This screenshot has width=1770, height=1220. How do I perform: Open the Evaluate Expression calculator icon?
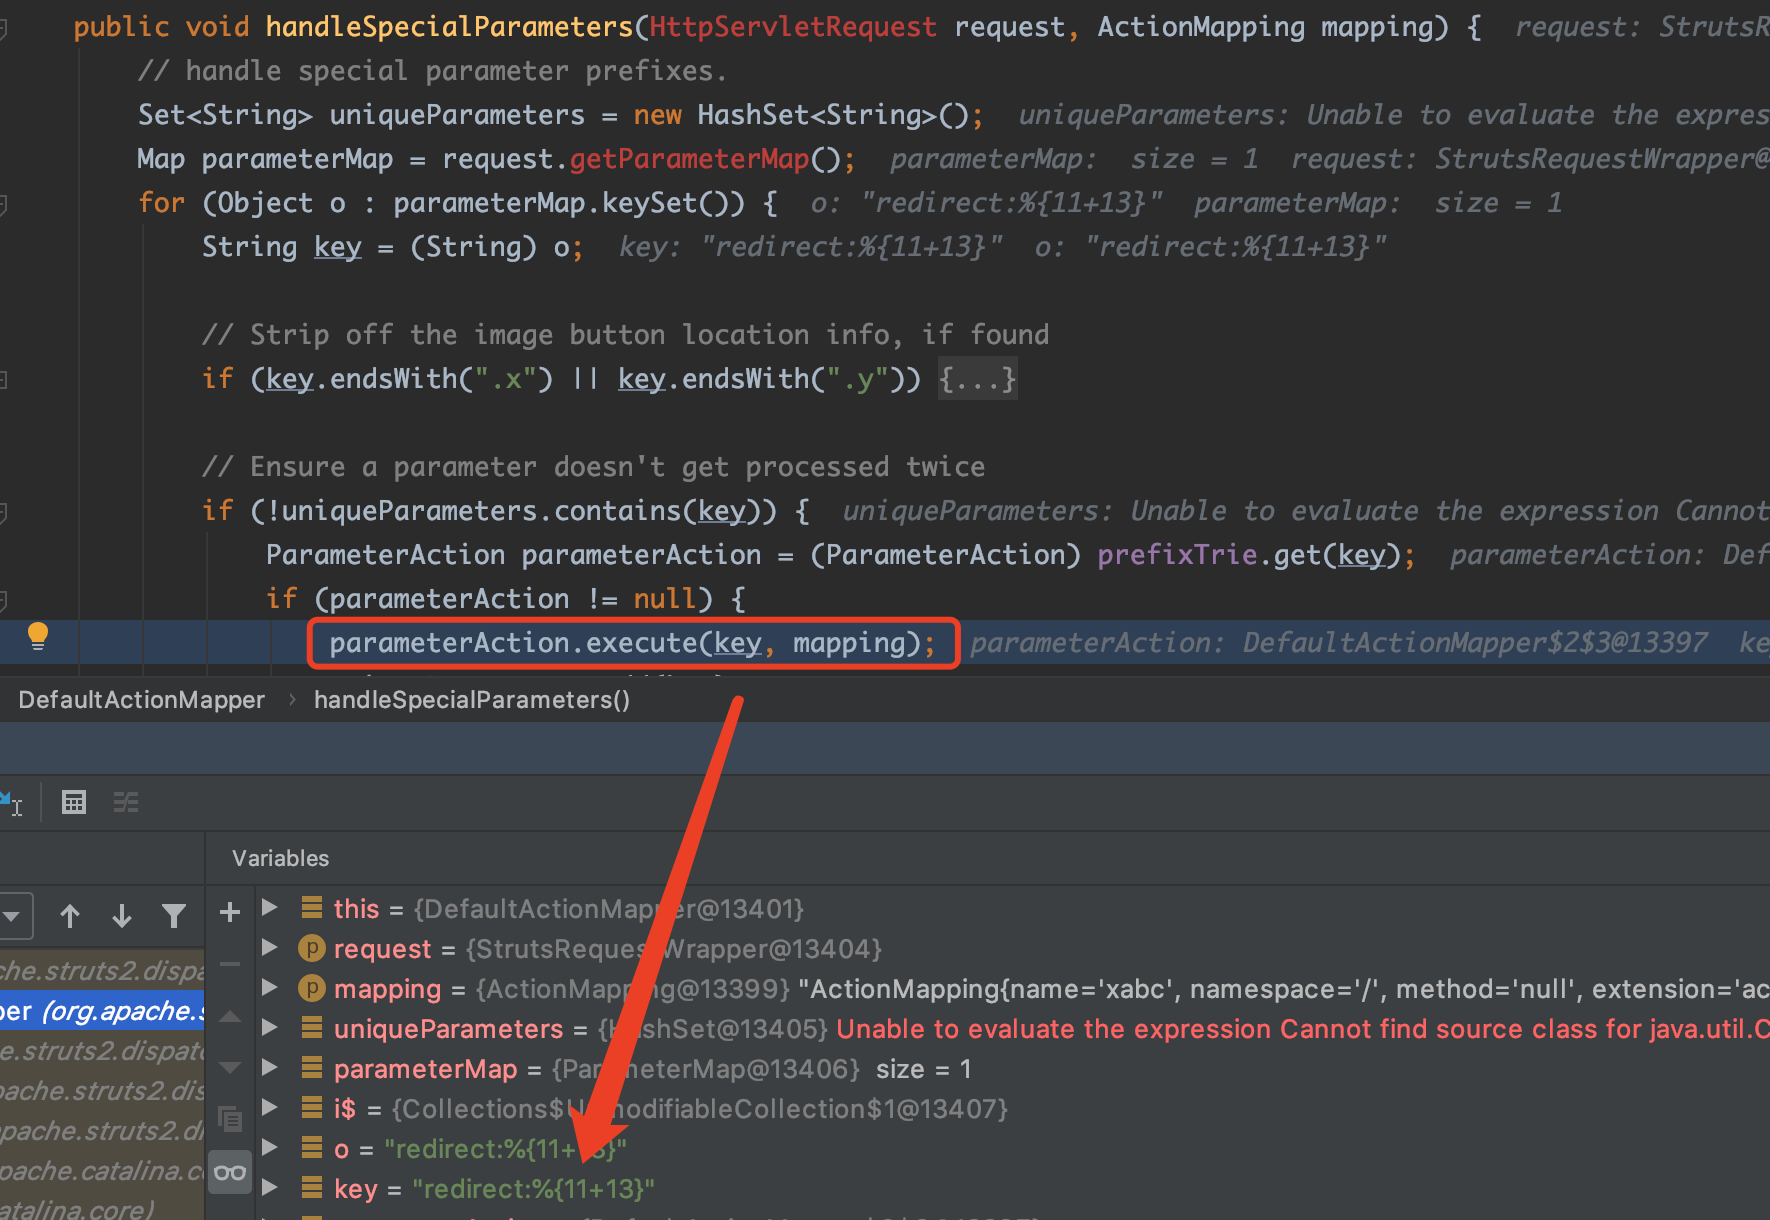coord(74,802)
